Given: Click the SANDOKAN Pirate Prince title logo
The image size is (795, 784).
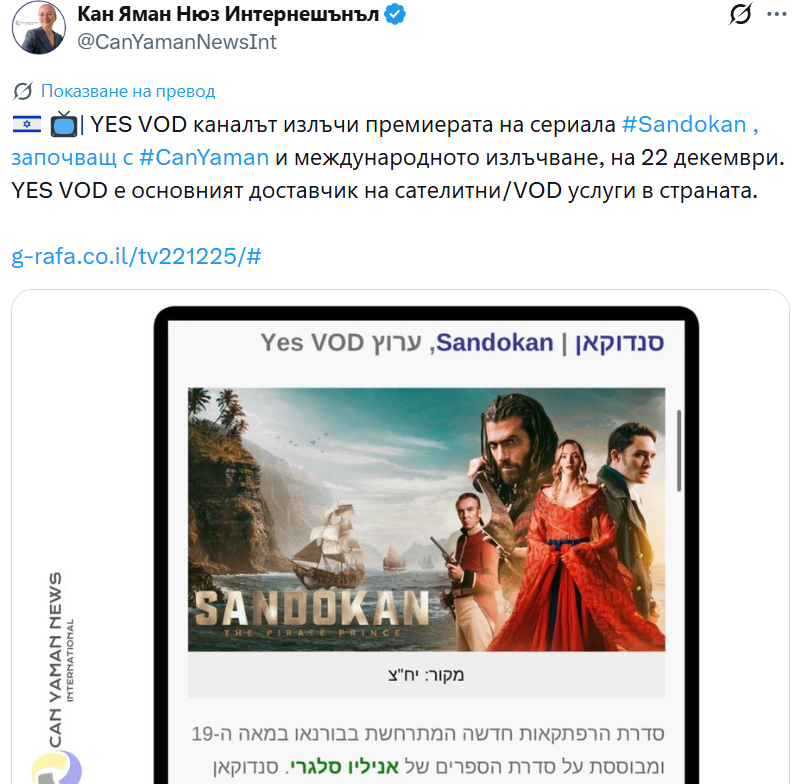Looking at the screenshot, I should 312,612.
